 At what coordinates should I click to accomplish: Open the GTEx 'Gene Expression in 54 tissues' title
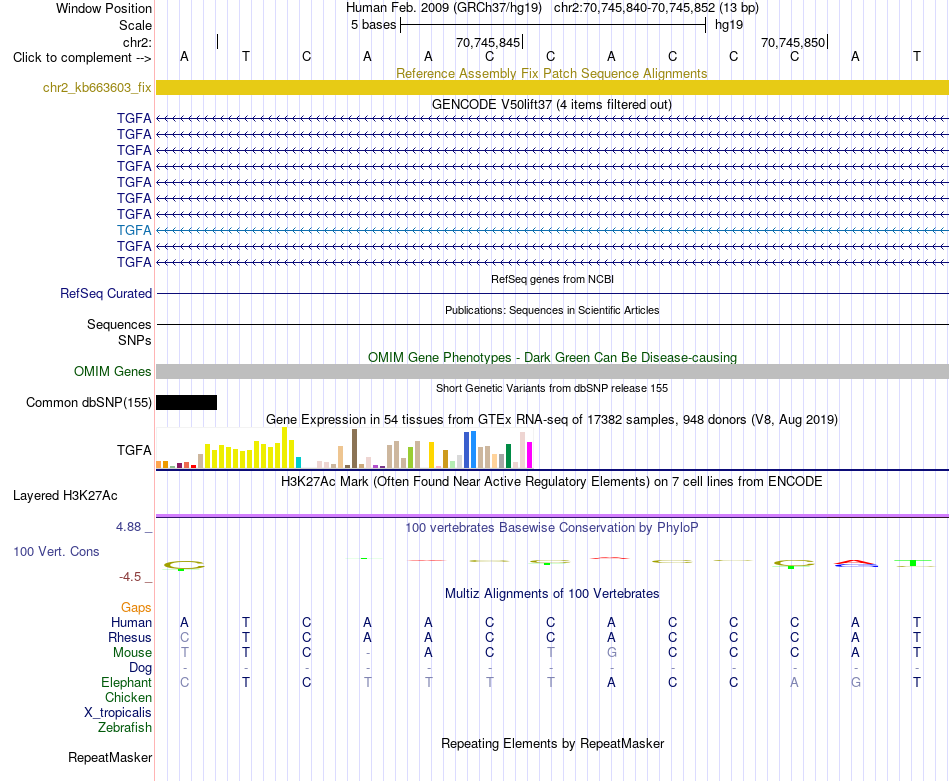[551, 419]
